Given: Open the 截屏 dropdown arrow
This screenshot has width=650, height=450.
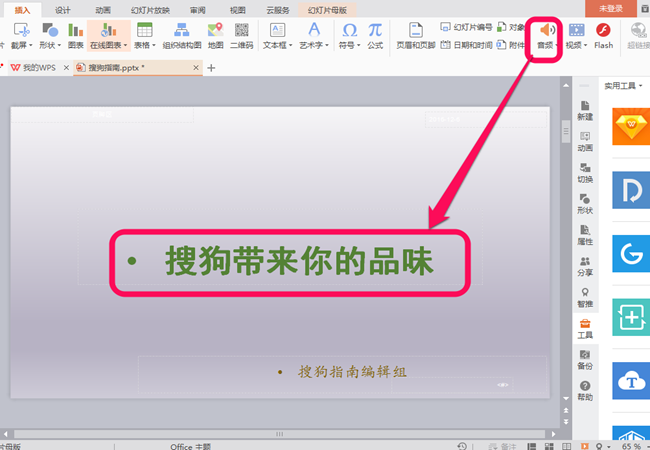Looking at the screenshot, I should (31, 45).
